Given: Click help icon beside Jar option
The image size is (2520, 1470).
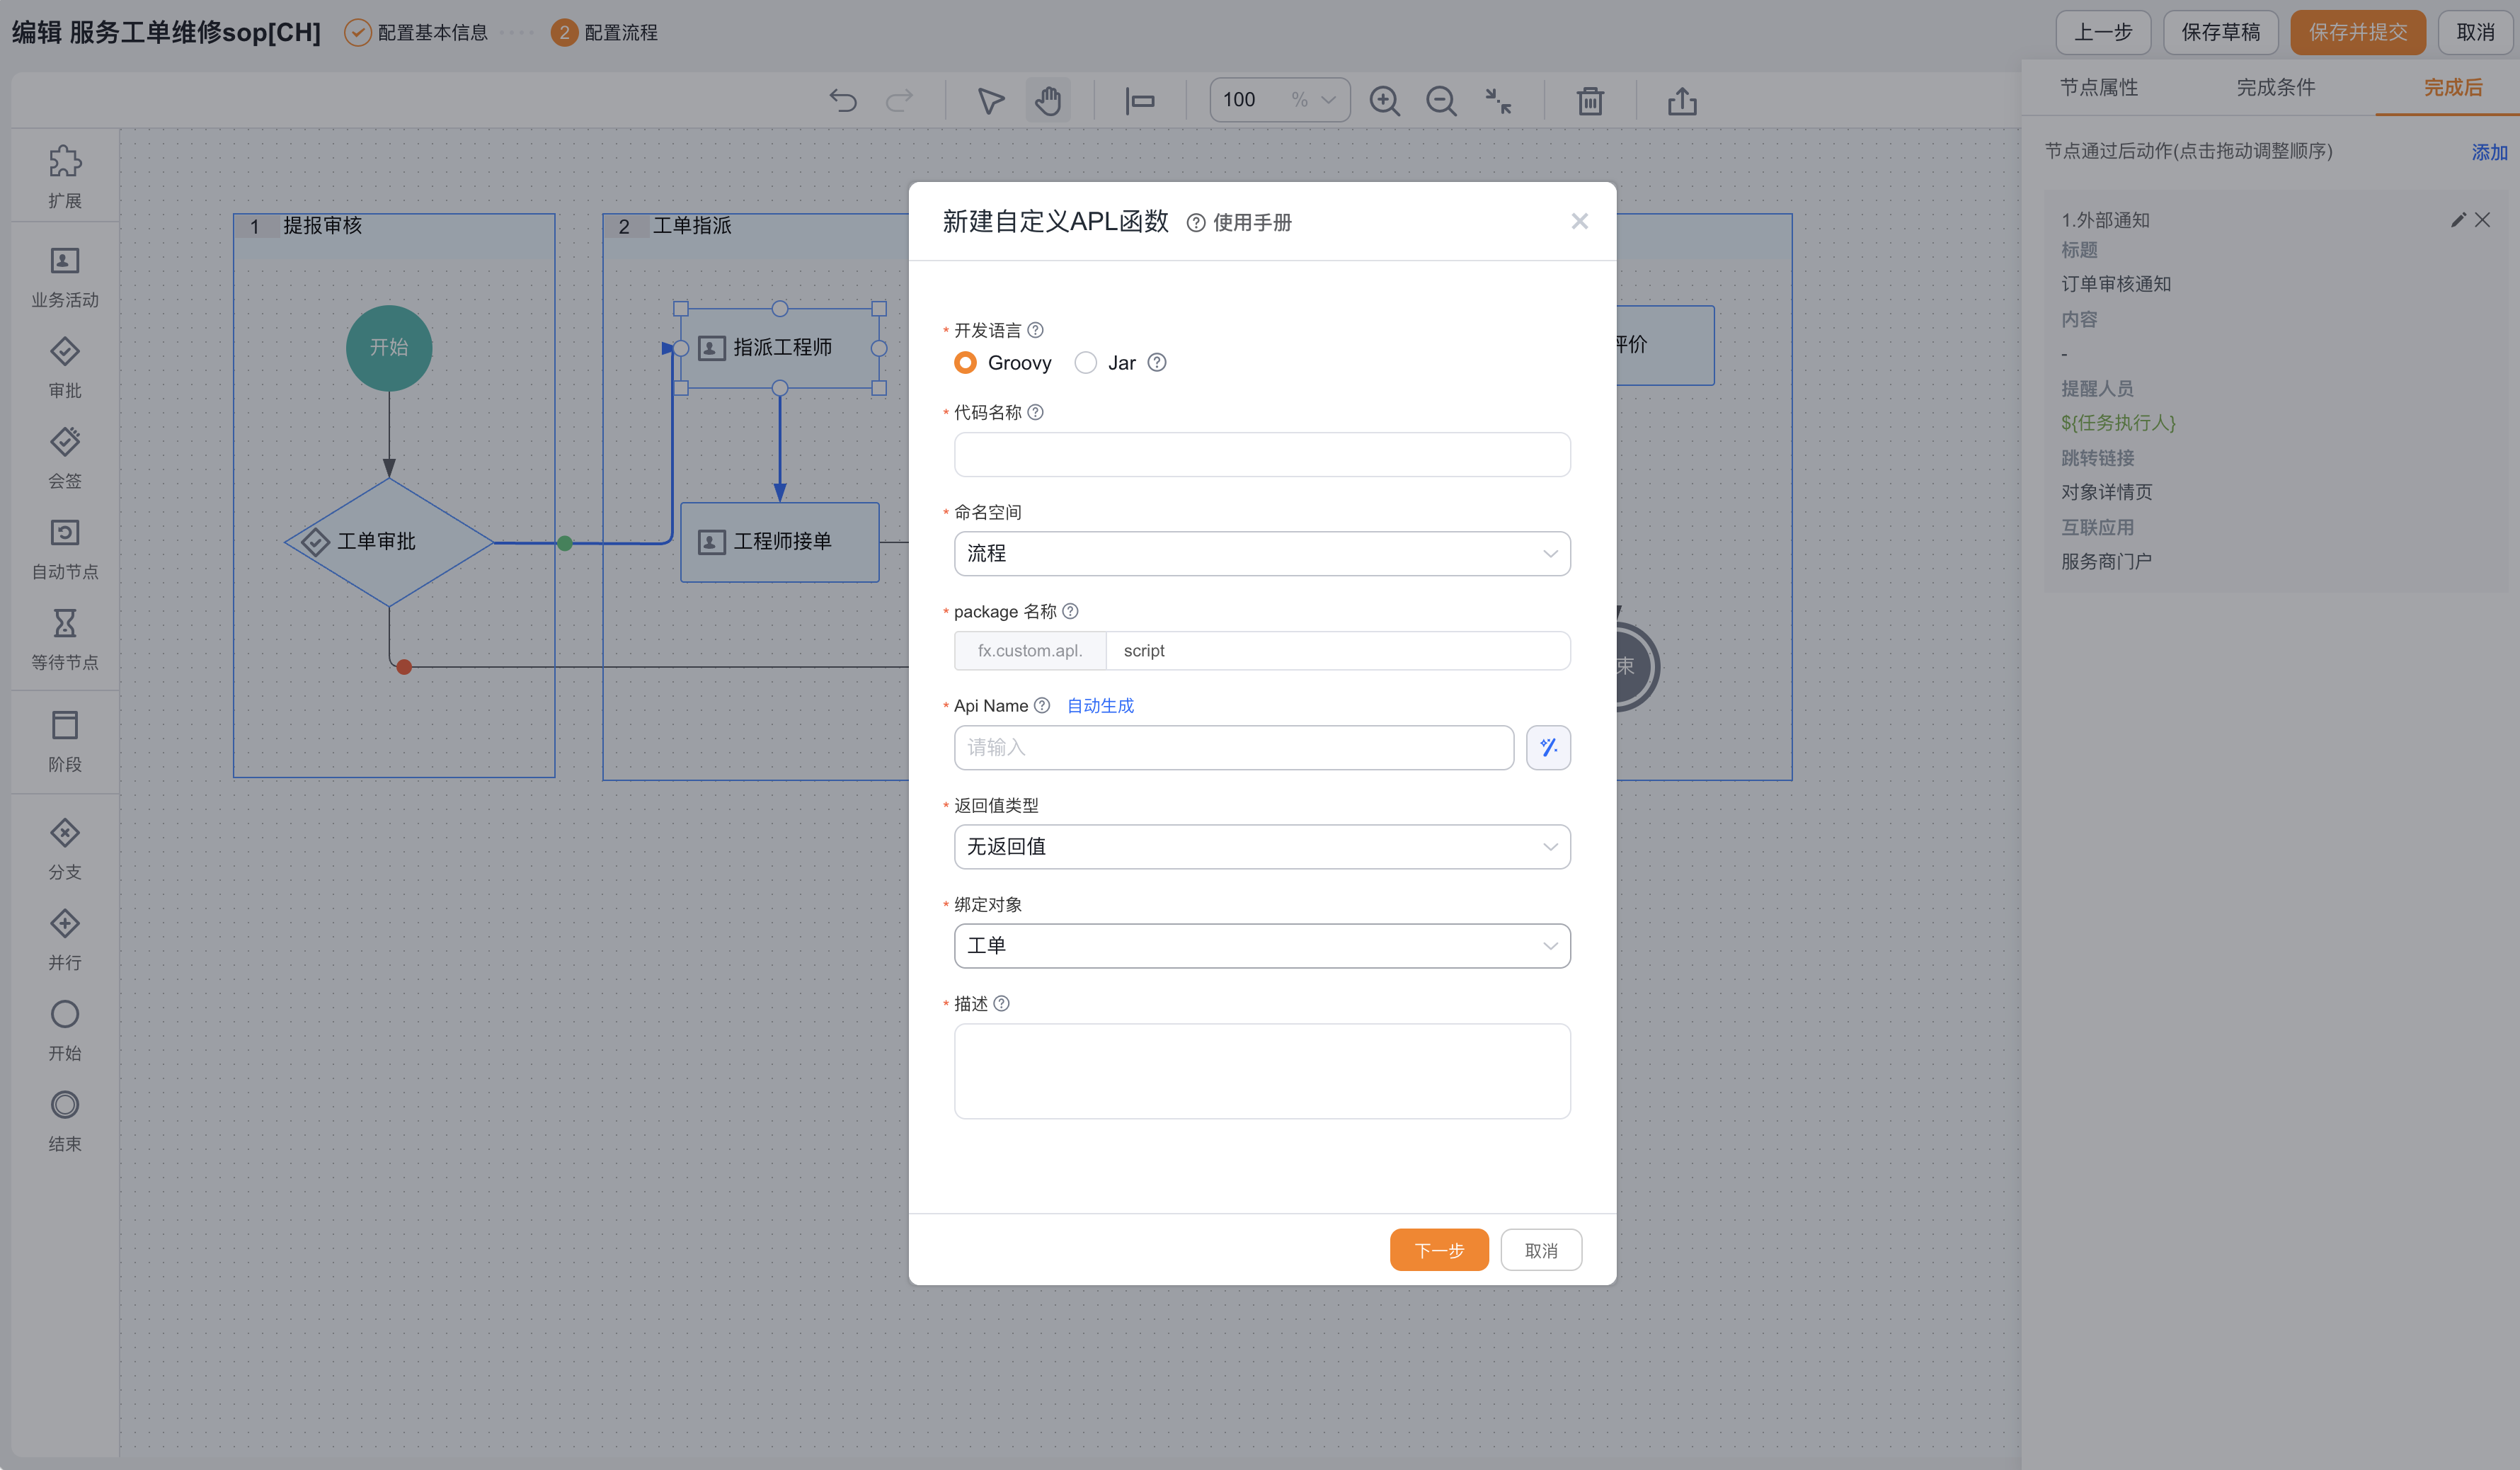Looking at the screenshot, I should 1157,362.
